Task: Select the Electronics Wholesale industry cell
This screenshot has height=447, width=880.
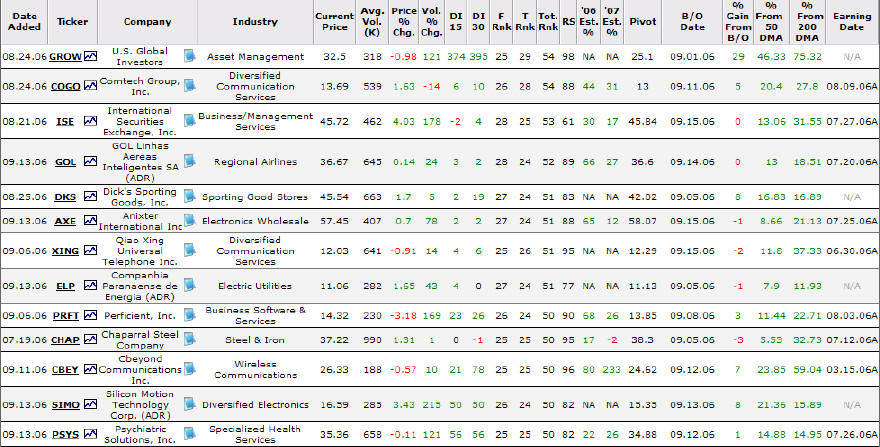Action: 255,221
